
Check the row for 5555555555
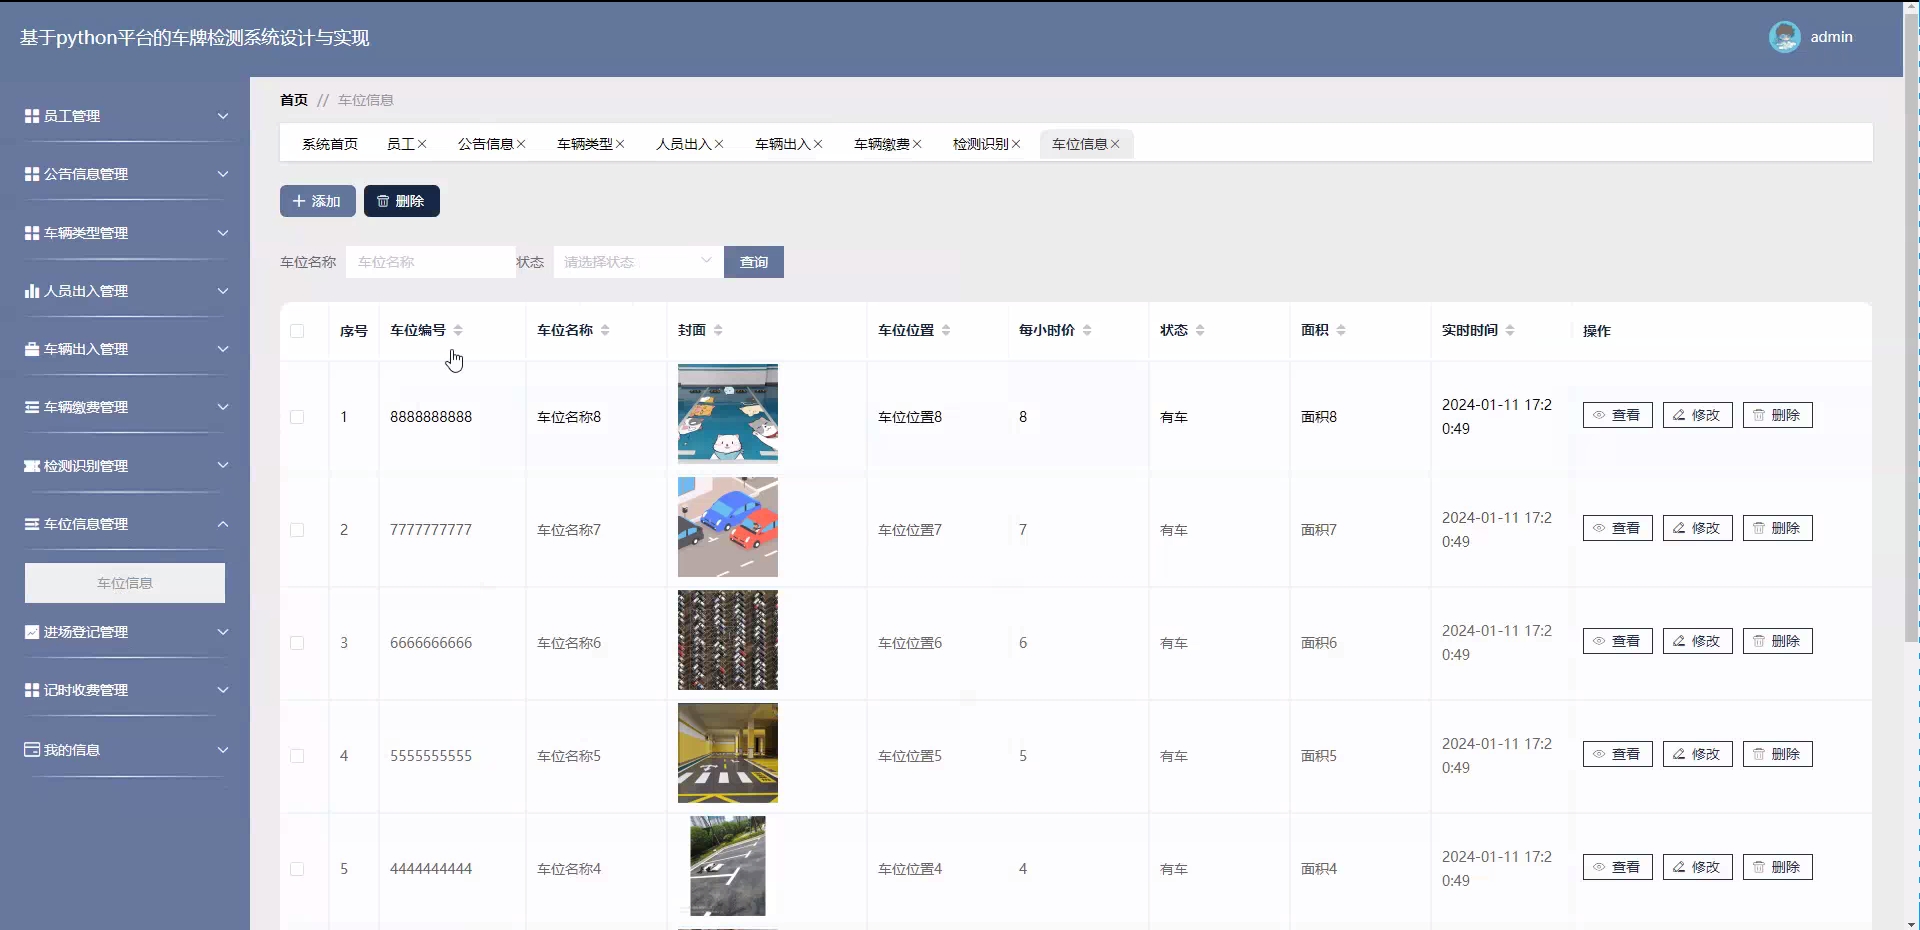[x=297, y=756]
